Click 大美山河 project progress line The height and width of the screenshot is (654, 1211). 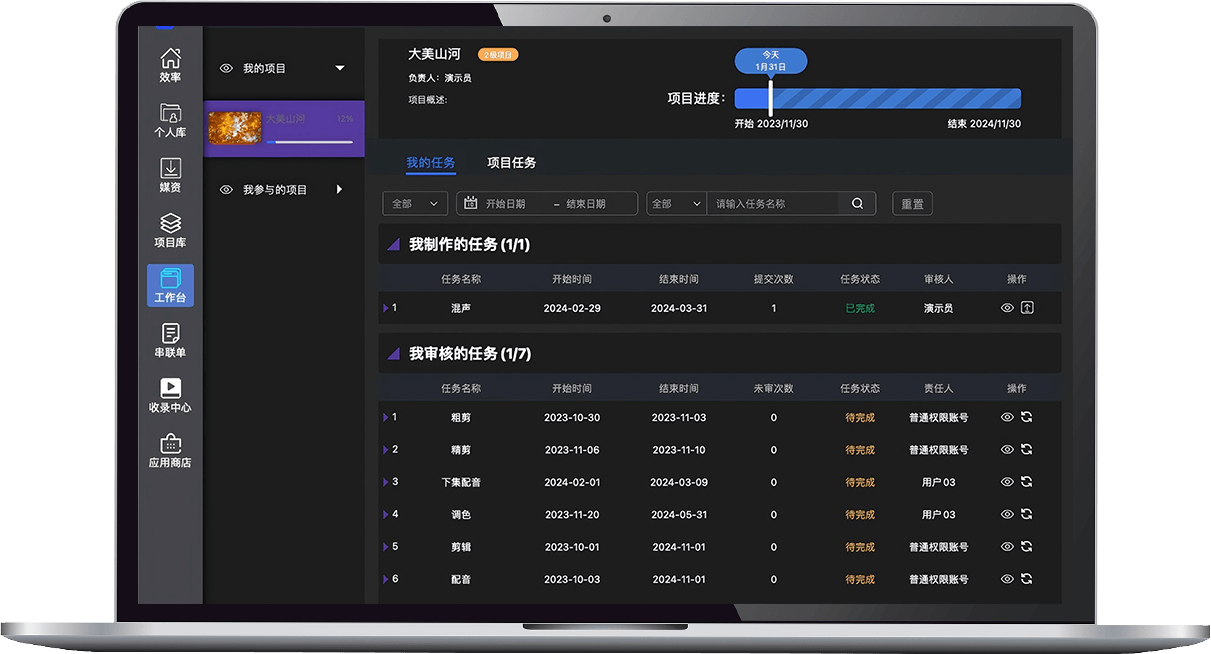coord(309,142)
